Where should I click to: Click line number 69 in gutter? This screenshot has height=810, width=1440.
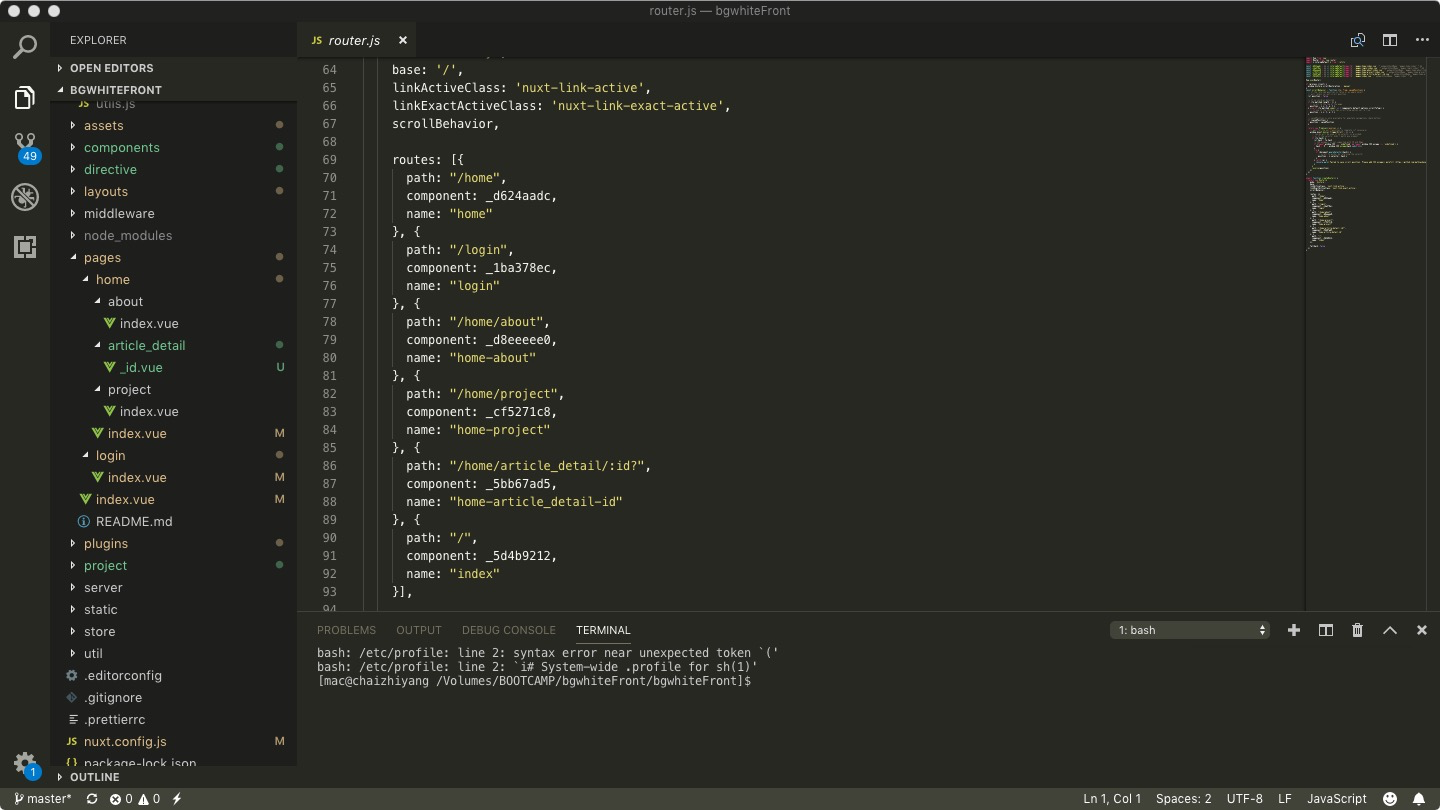point(329,160)
